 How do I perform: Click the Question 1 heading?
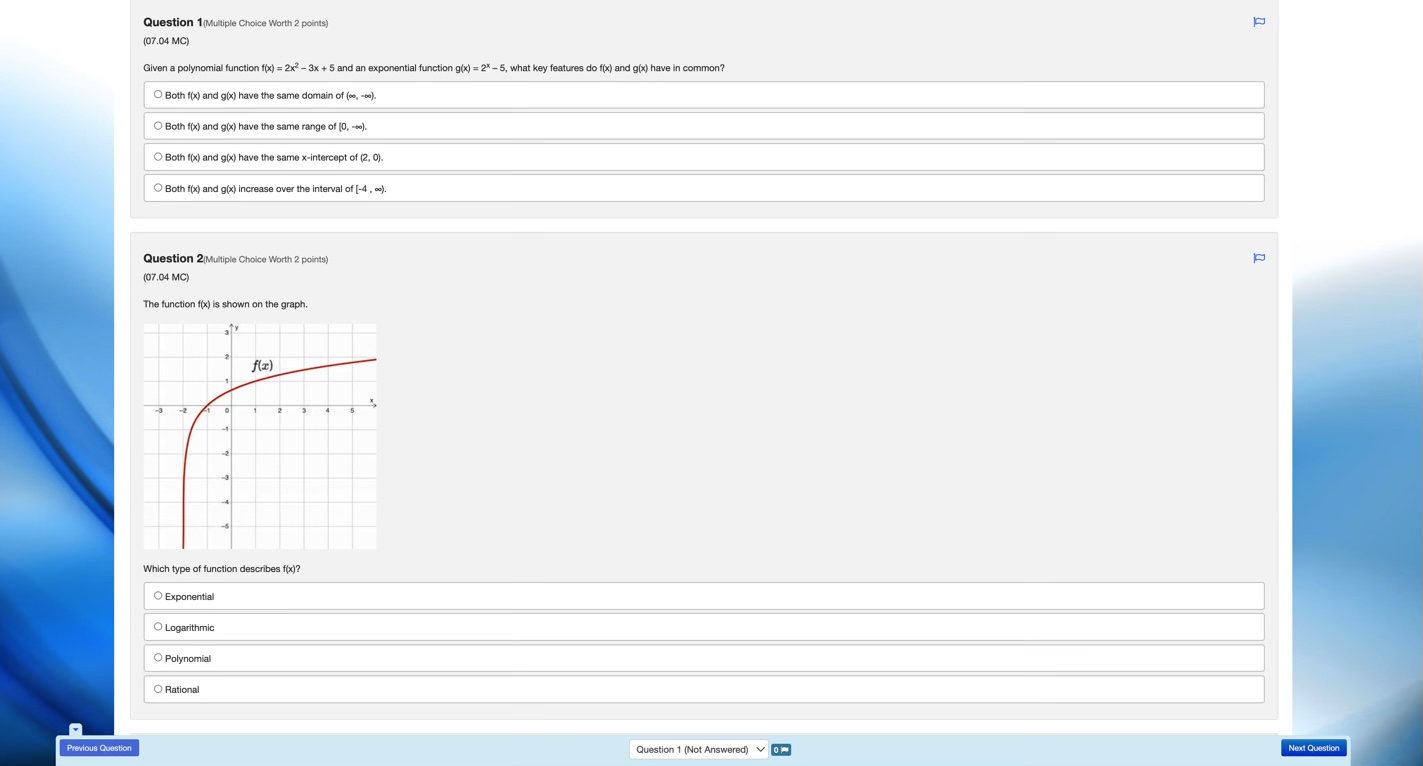click(170, 22)
